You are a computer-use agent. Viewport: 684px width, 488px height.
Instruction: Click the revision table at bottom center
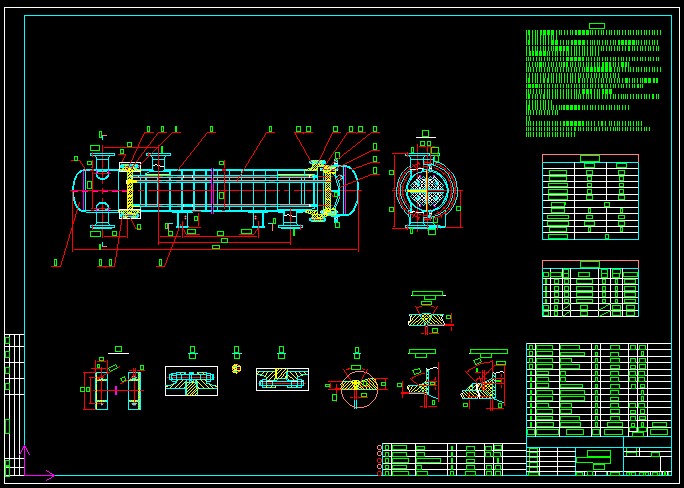tap(452, 459)
